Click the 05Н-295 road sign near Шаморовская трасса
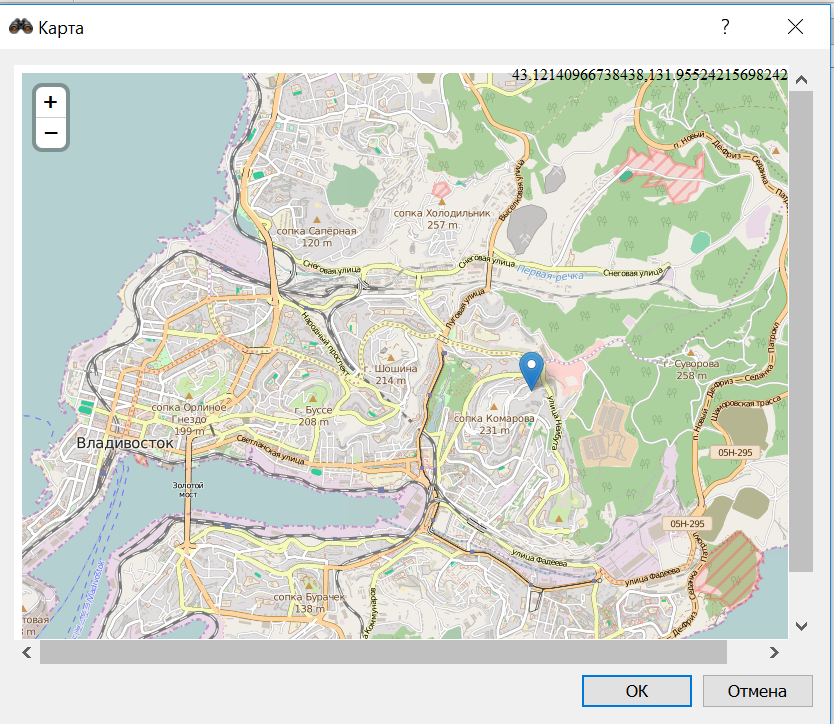834x724 pixels. pos(735,453)
